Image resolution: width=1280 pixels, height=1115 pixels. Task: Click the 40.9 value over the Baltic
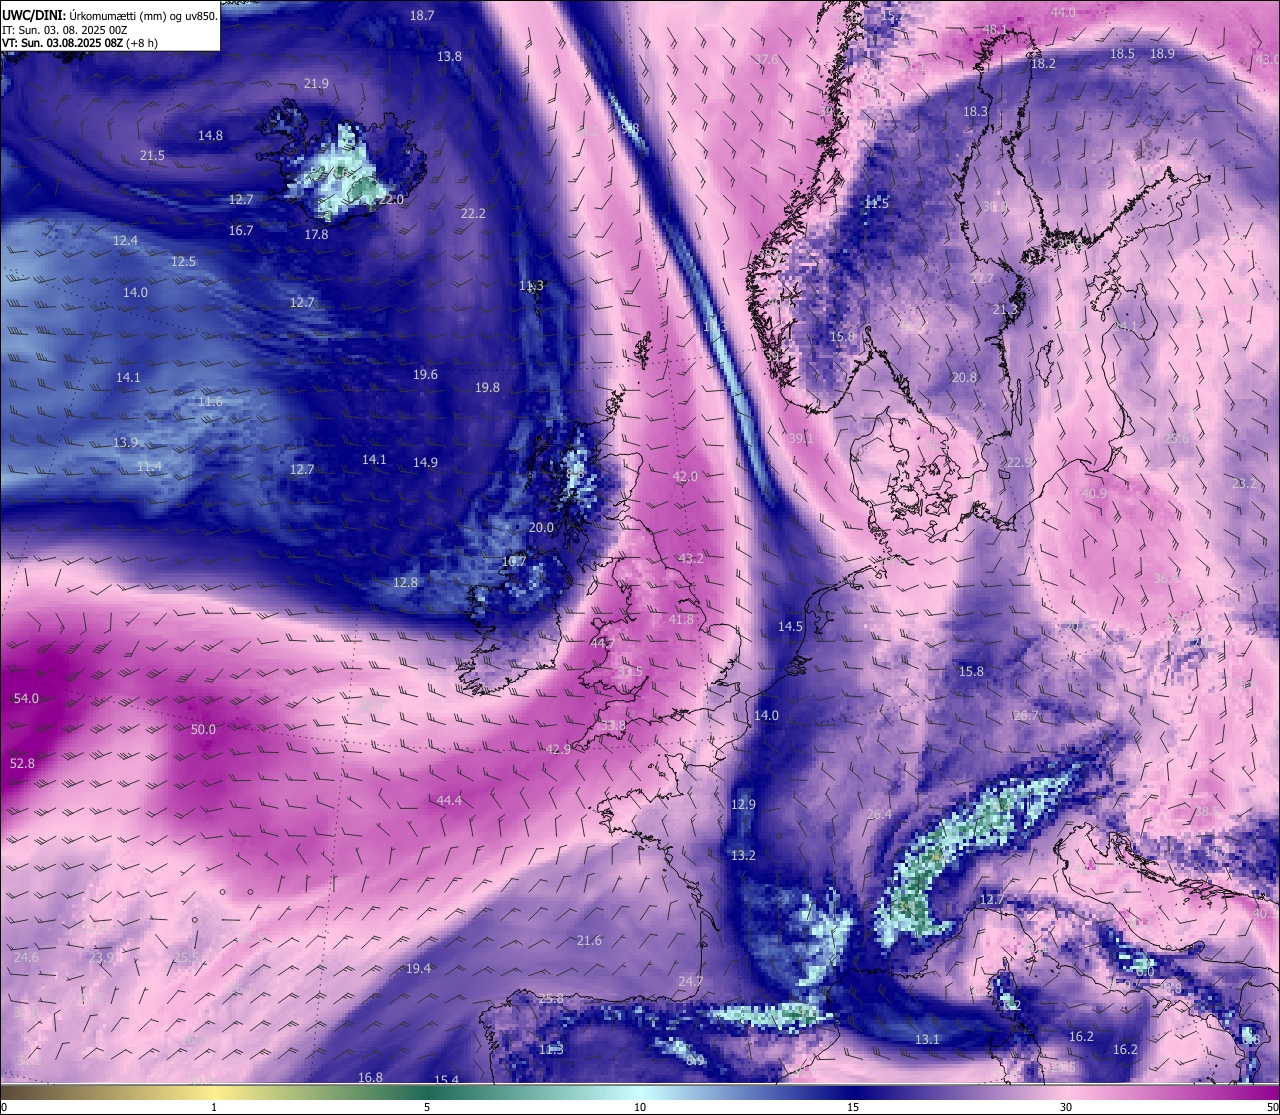(1094, 493)
